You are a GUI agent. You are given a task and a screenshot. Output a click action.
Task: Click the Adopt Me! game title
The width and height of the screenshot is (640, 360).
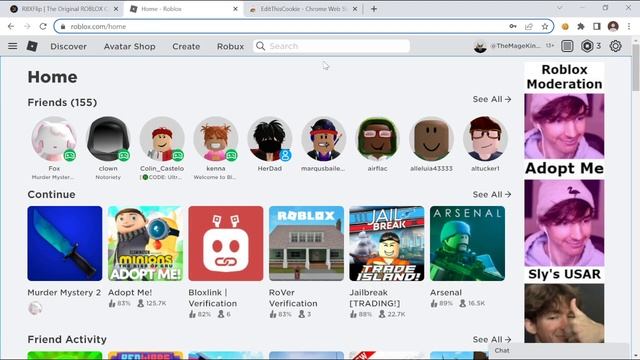[x=130, y=293]
